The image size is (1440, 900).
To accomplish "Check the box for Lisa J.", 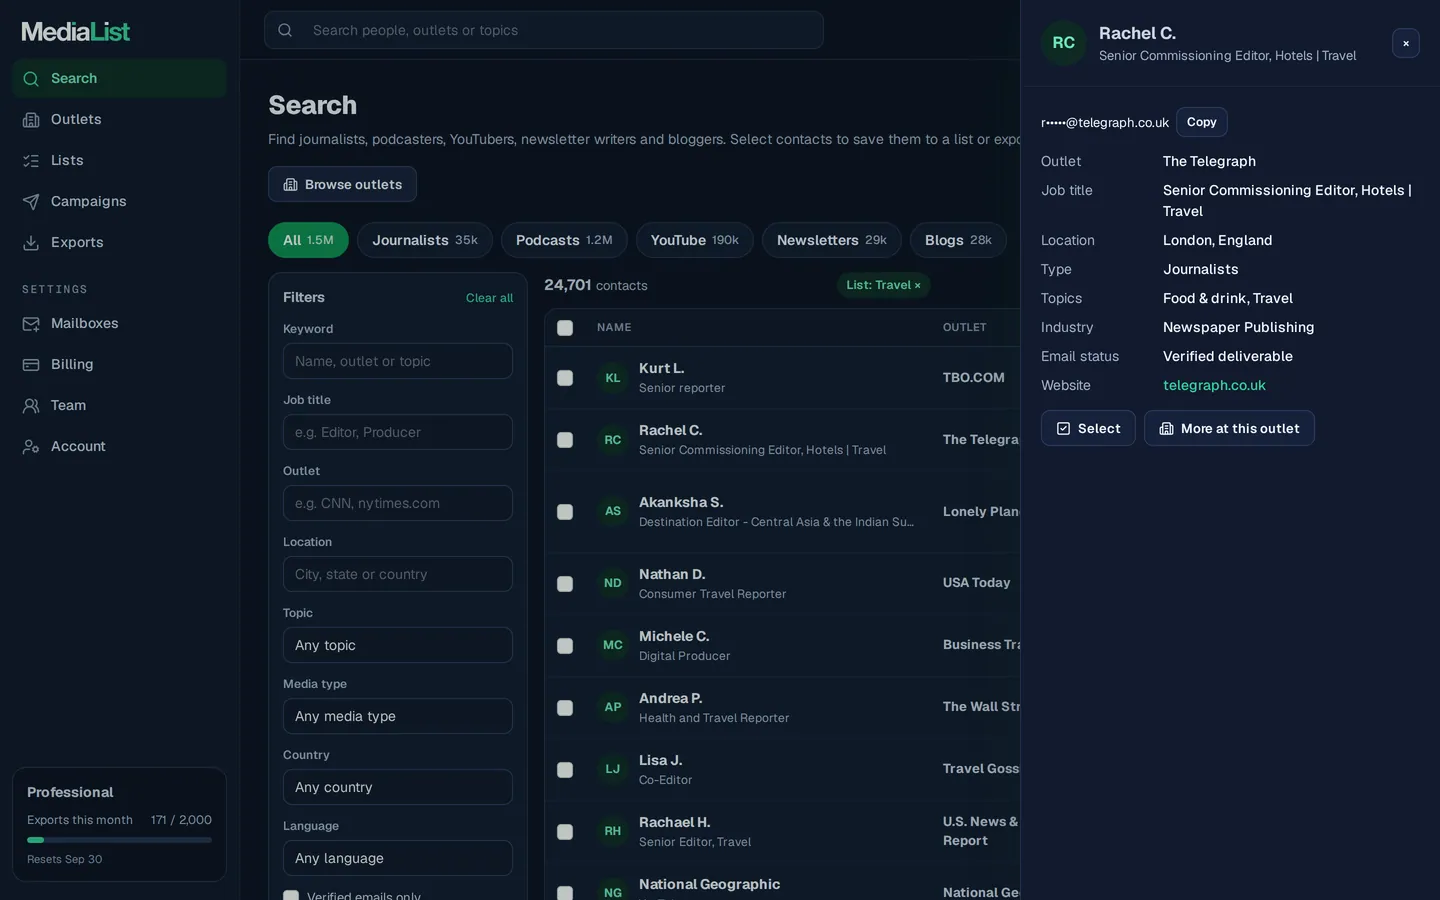I will click(x=565, y=770).
